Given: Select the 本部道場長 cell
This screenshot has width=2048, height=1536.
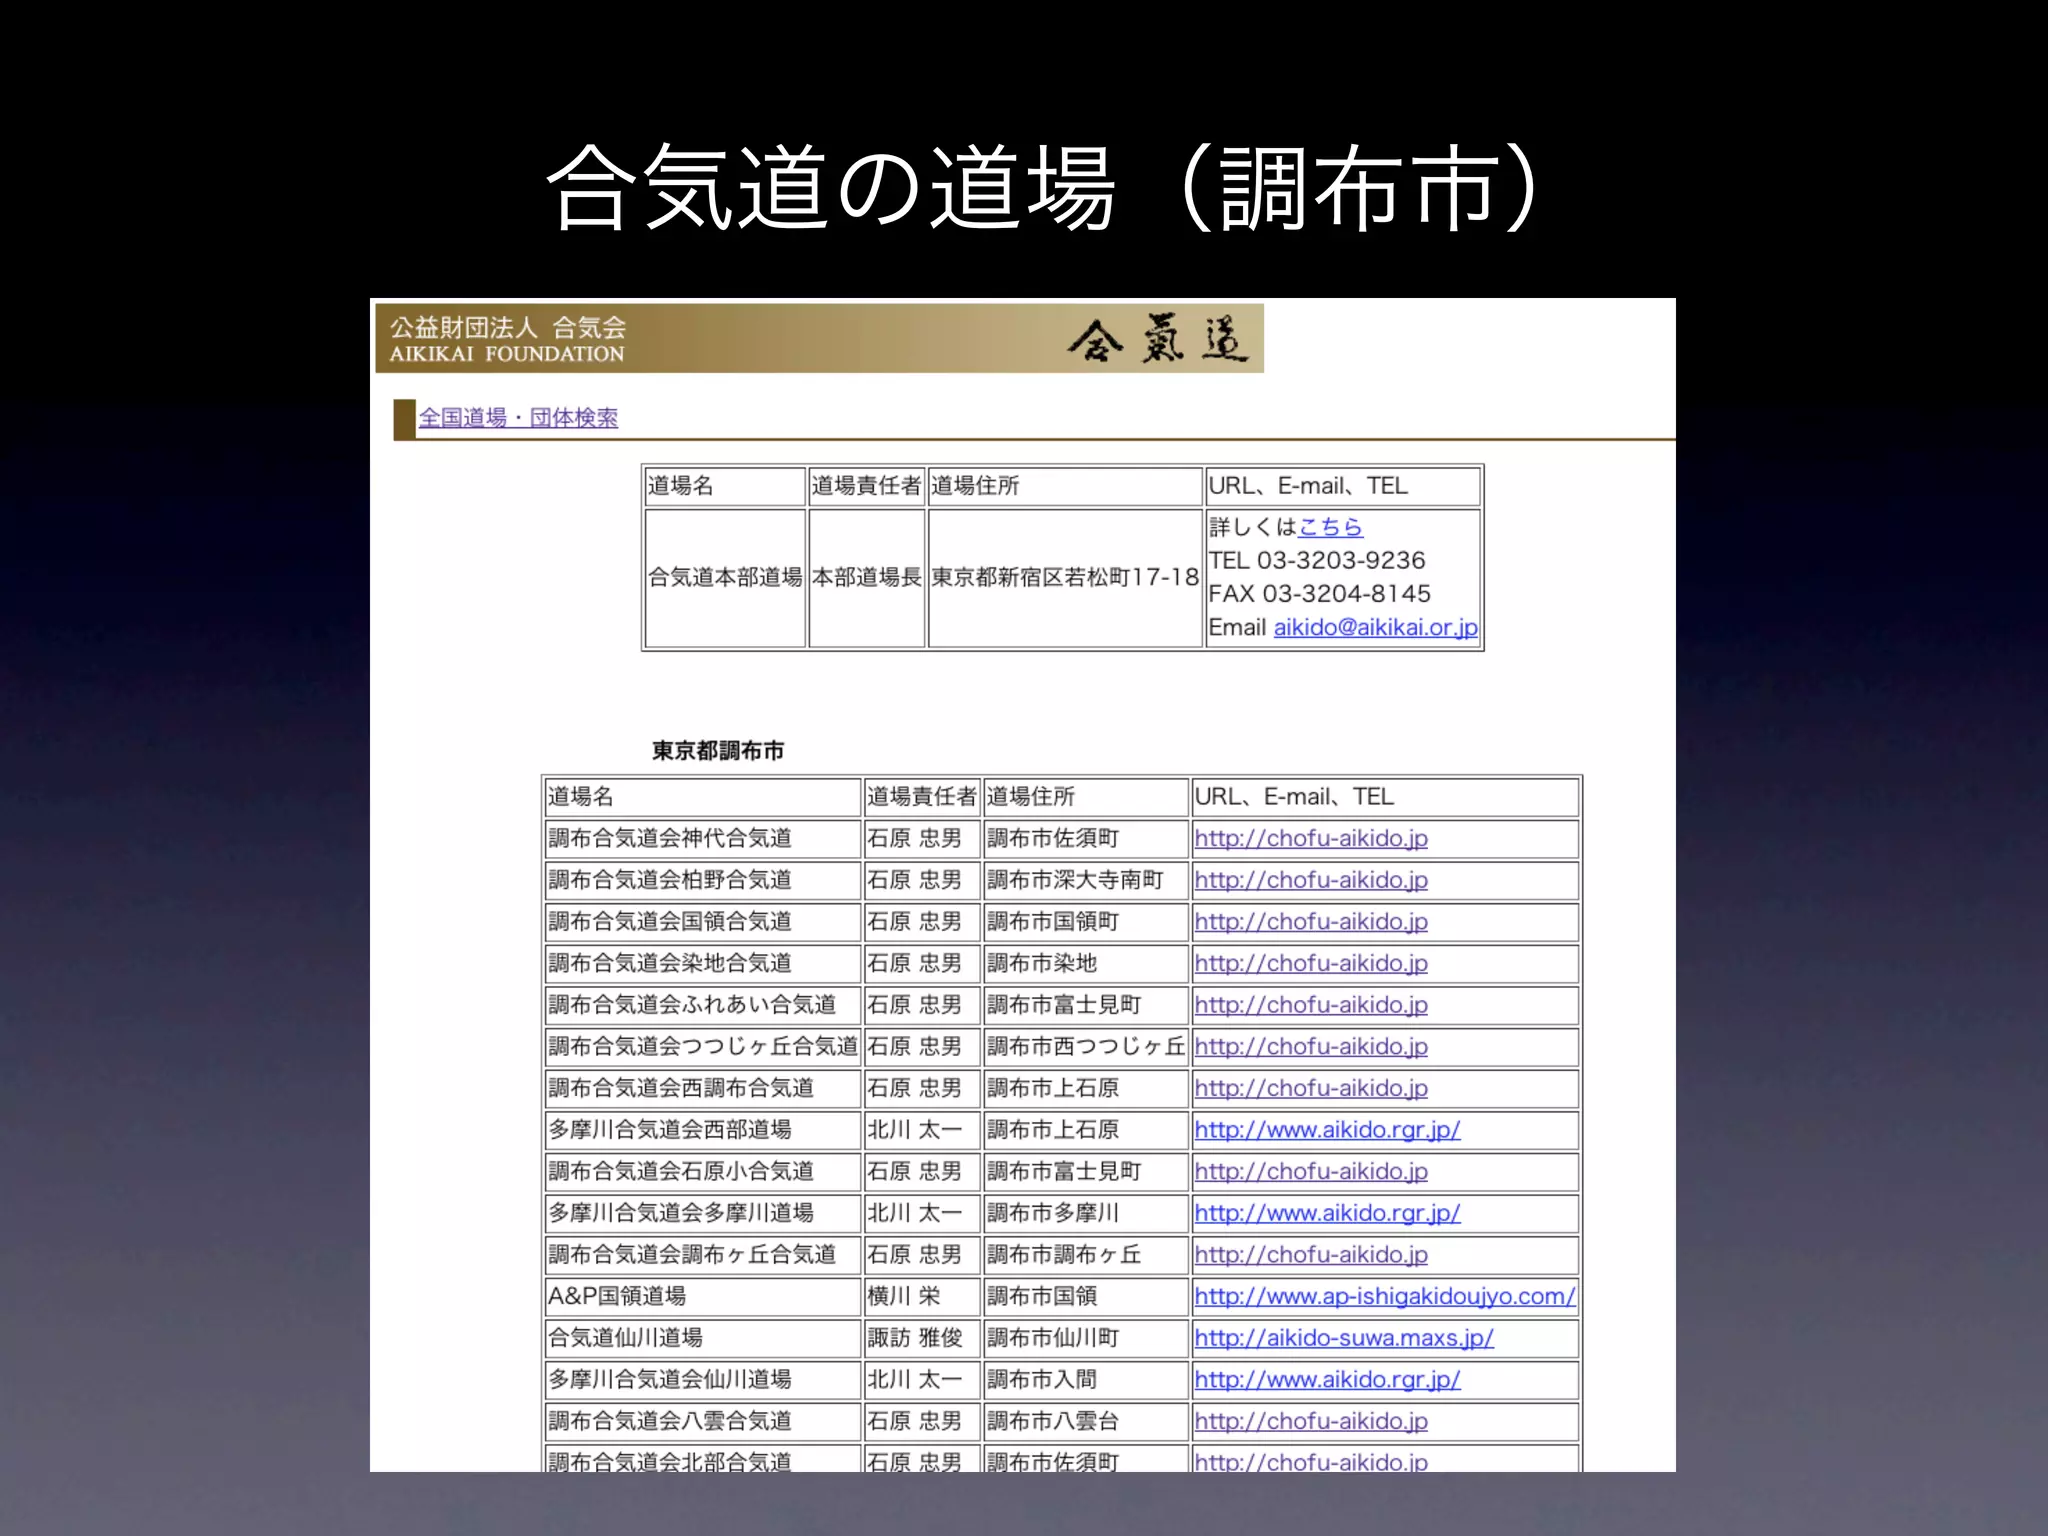Looking at the screenshot, I should pyautogui.click(x=866, y=578).
